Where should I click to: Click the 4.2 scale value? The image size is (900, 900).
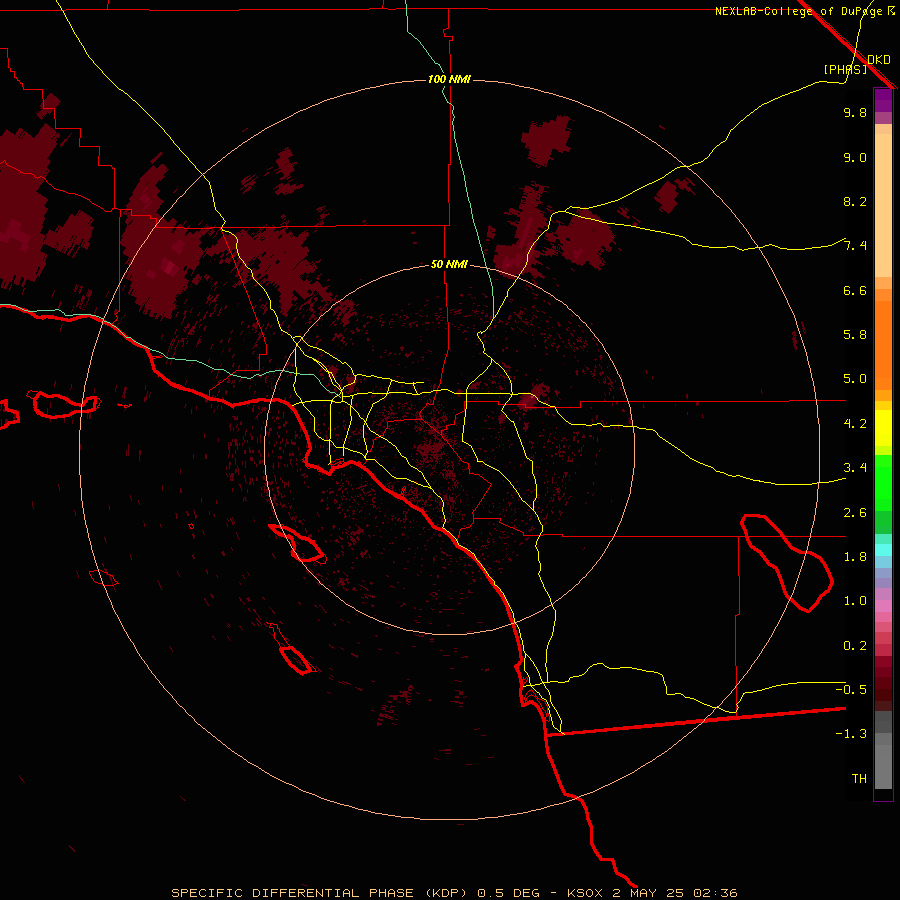coord(855,424)
